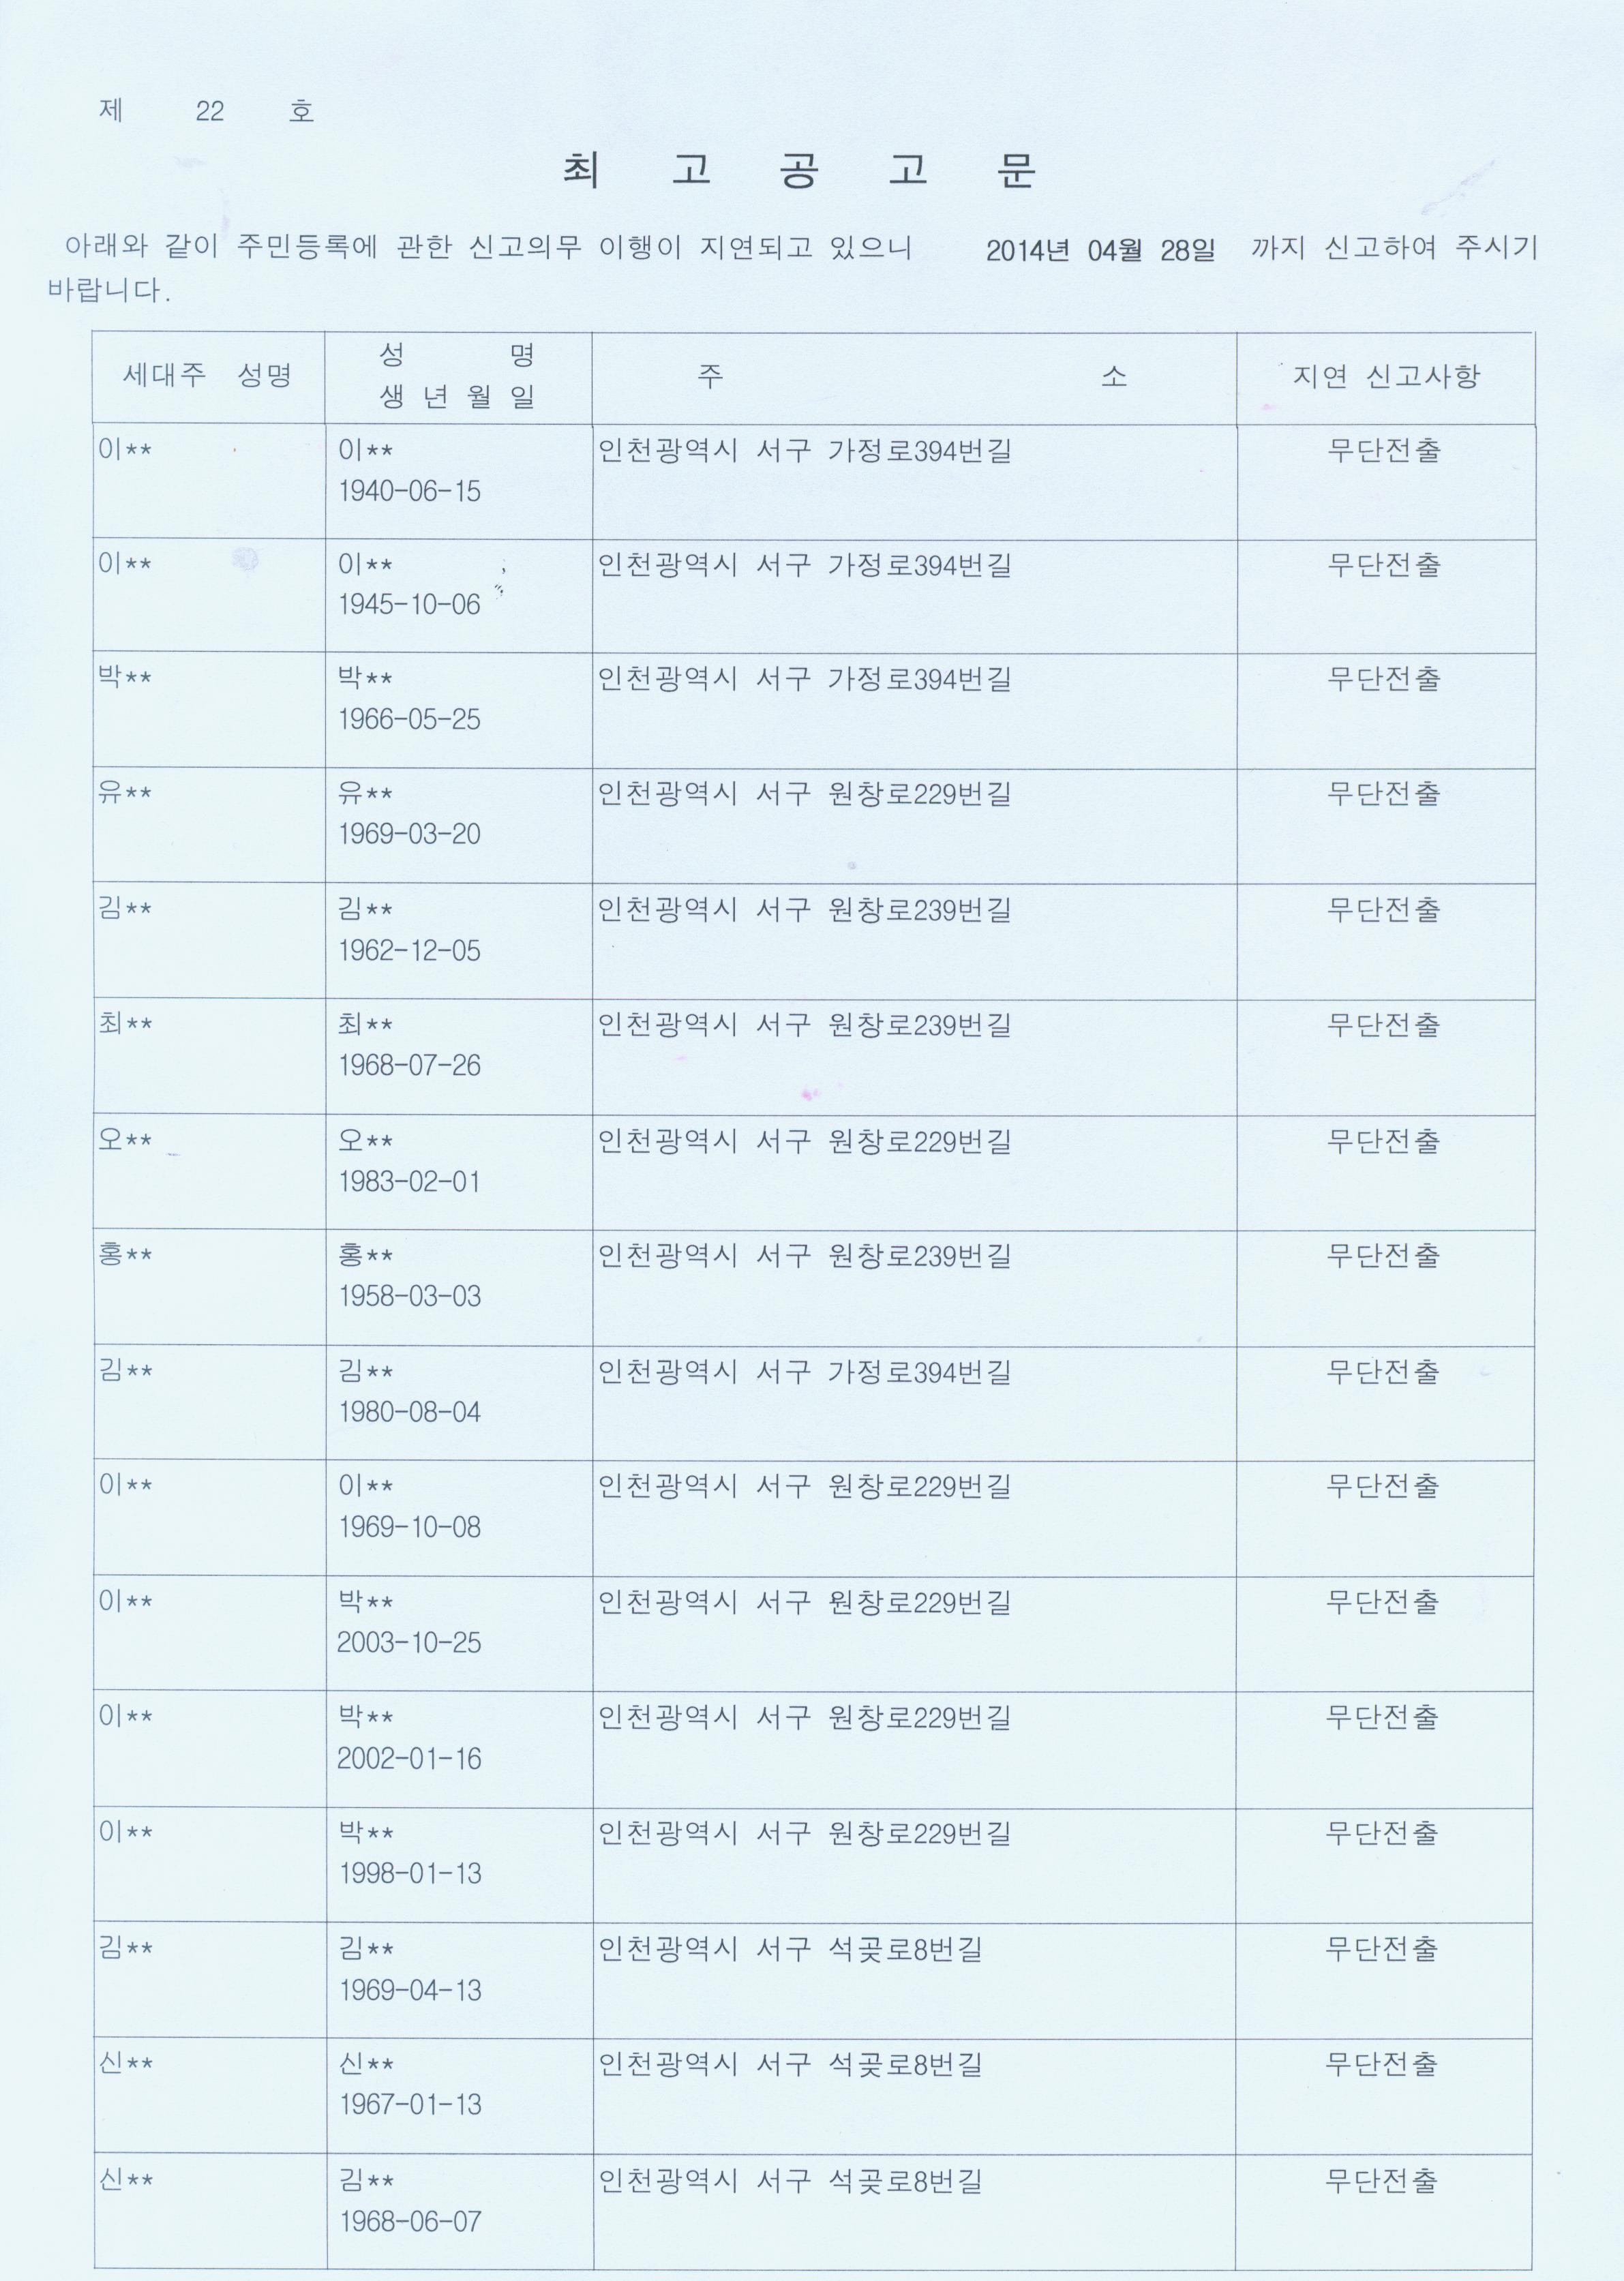Image resolution: width=1624 pixels, height=2281 pixels.
Task: Click the notice number 제 22 호
Action: 207,110
